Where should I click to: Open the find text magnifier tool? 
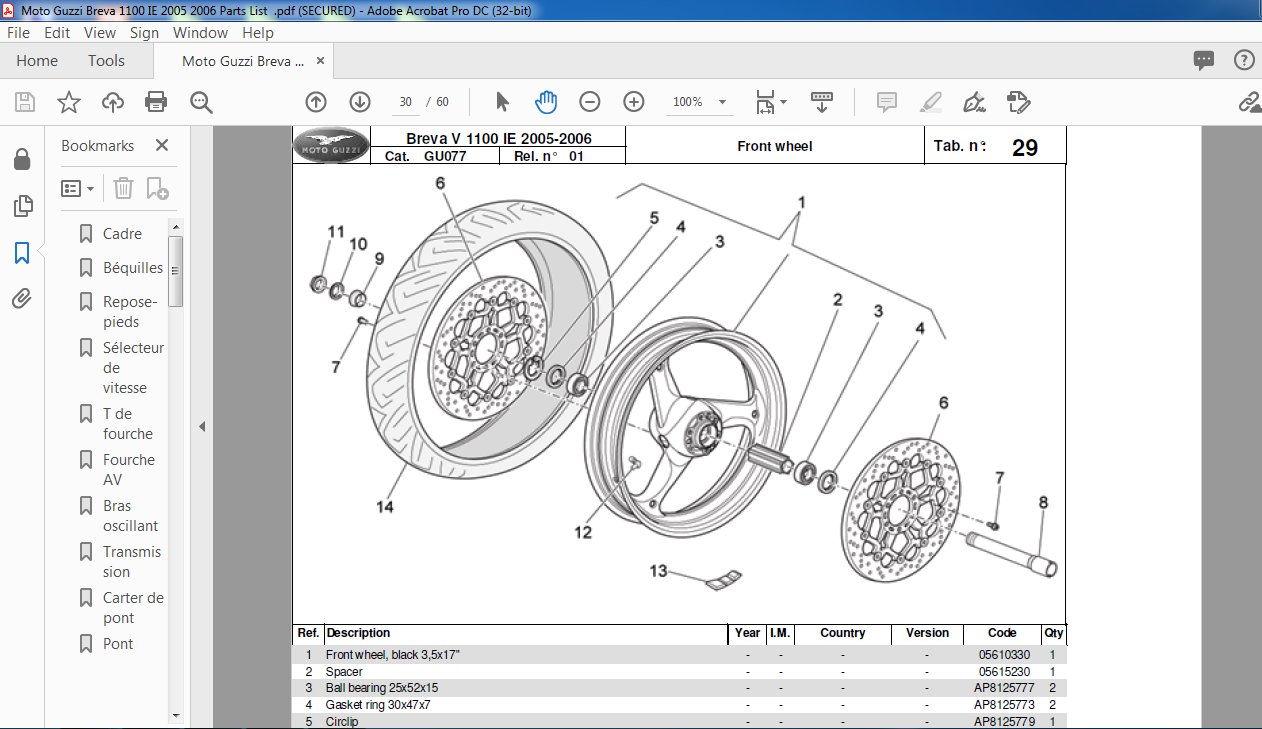click(201, 102)
